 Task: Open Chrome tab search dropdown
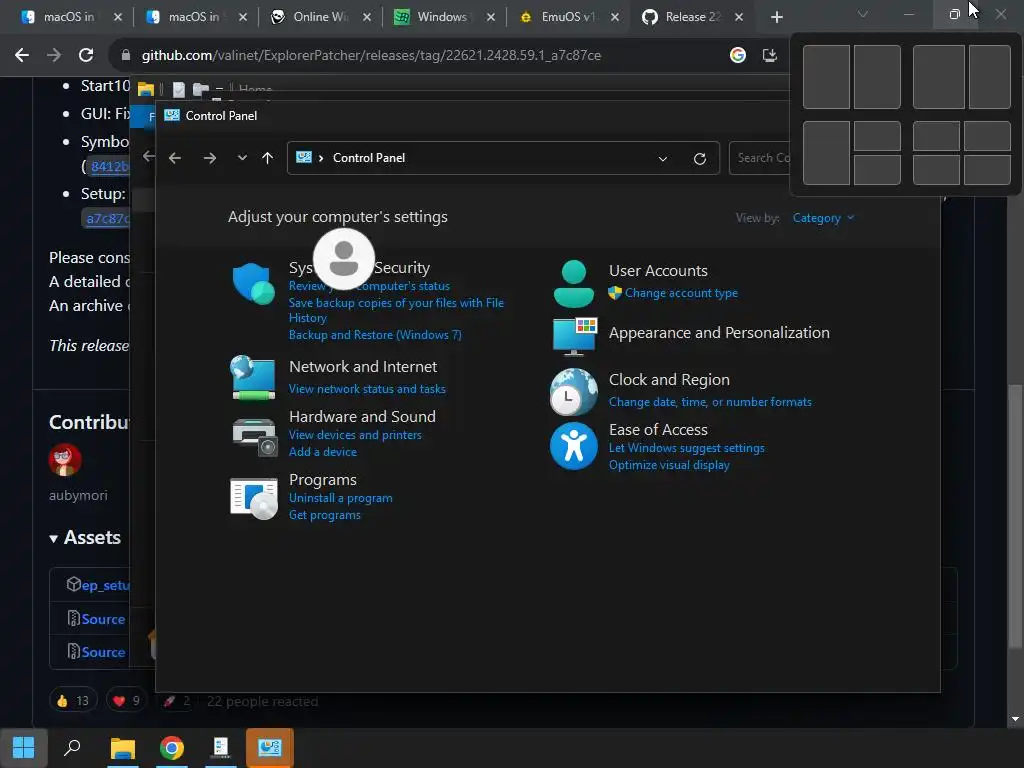pos(862,14)
